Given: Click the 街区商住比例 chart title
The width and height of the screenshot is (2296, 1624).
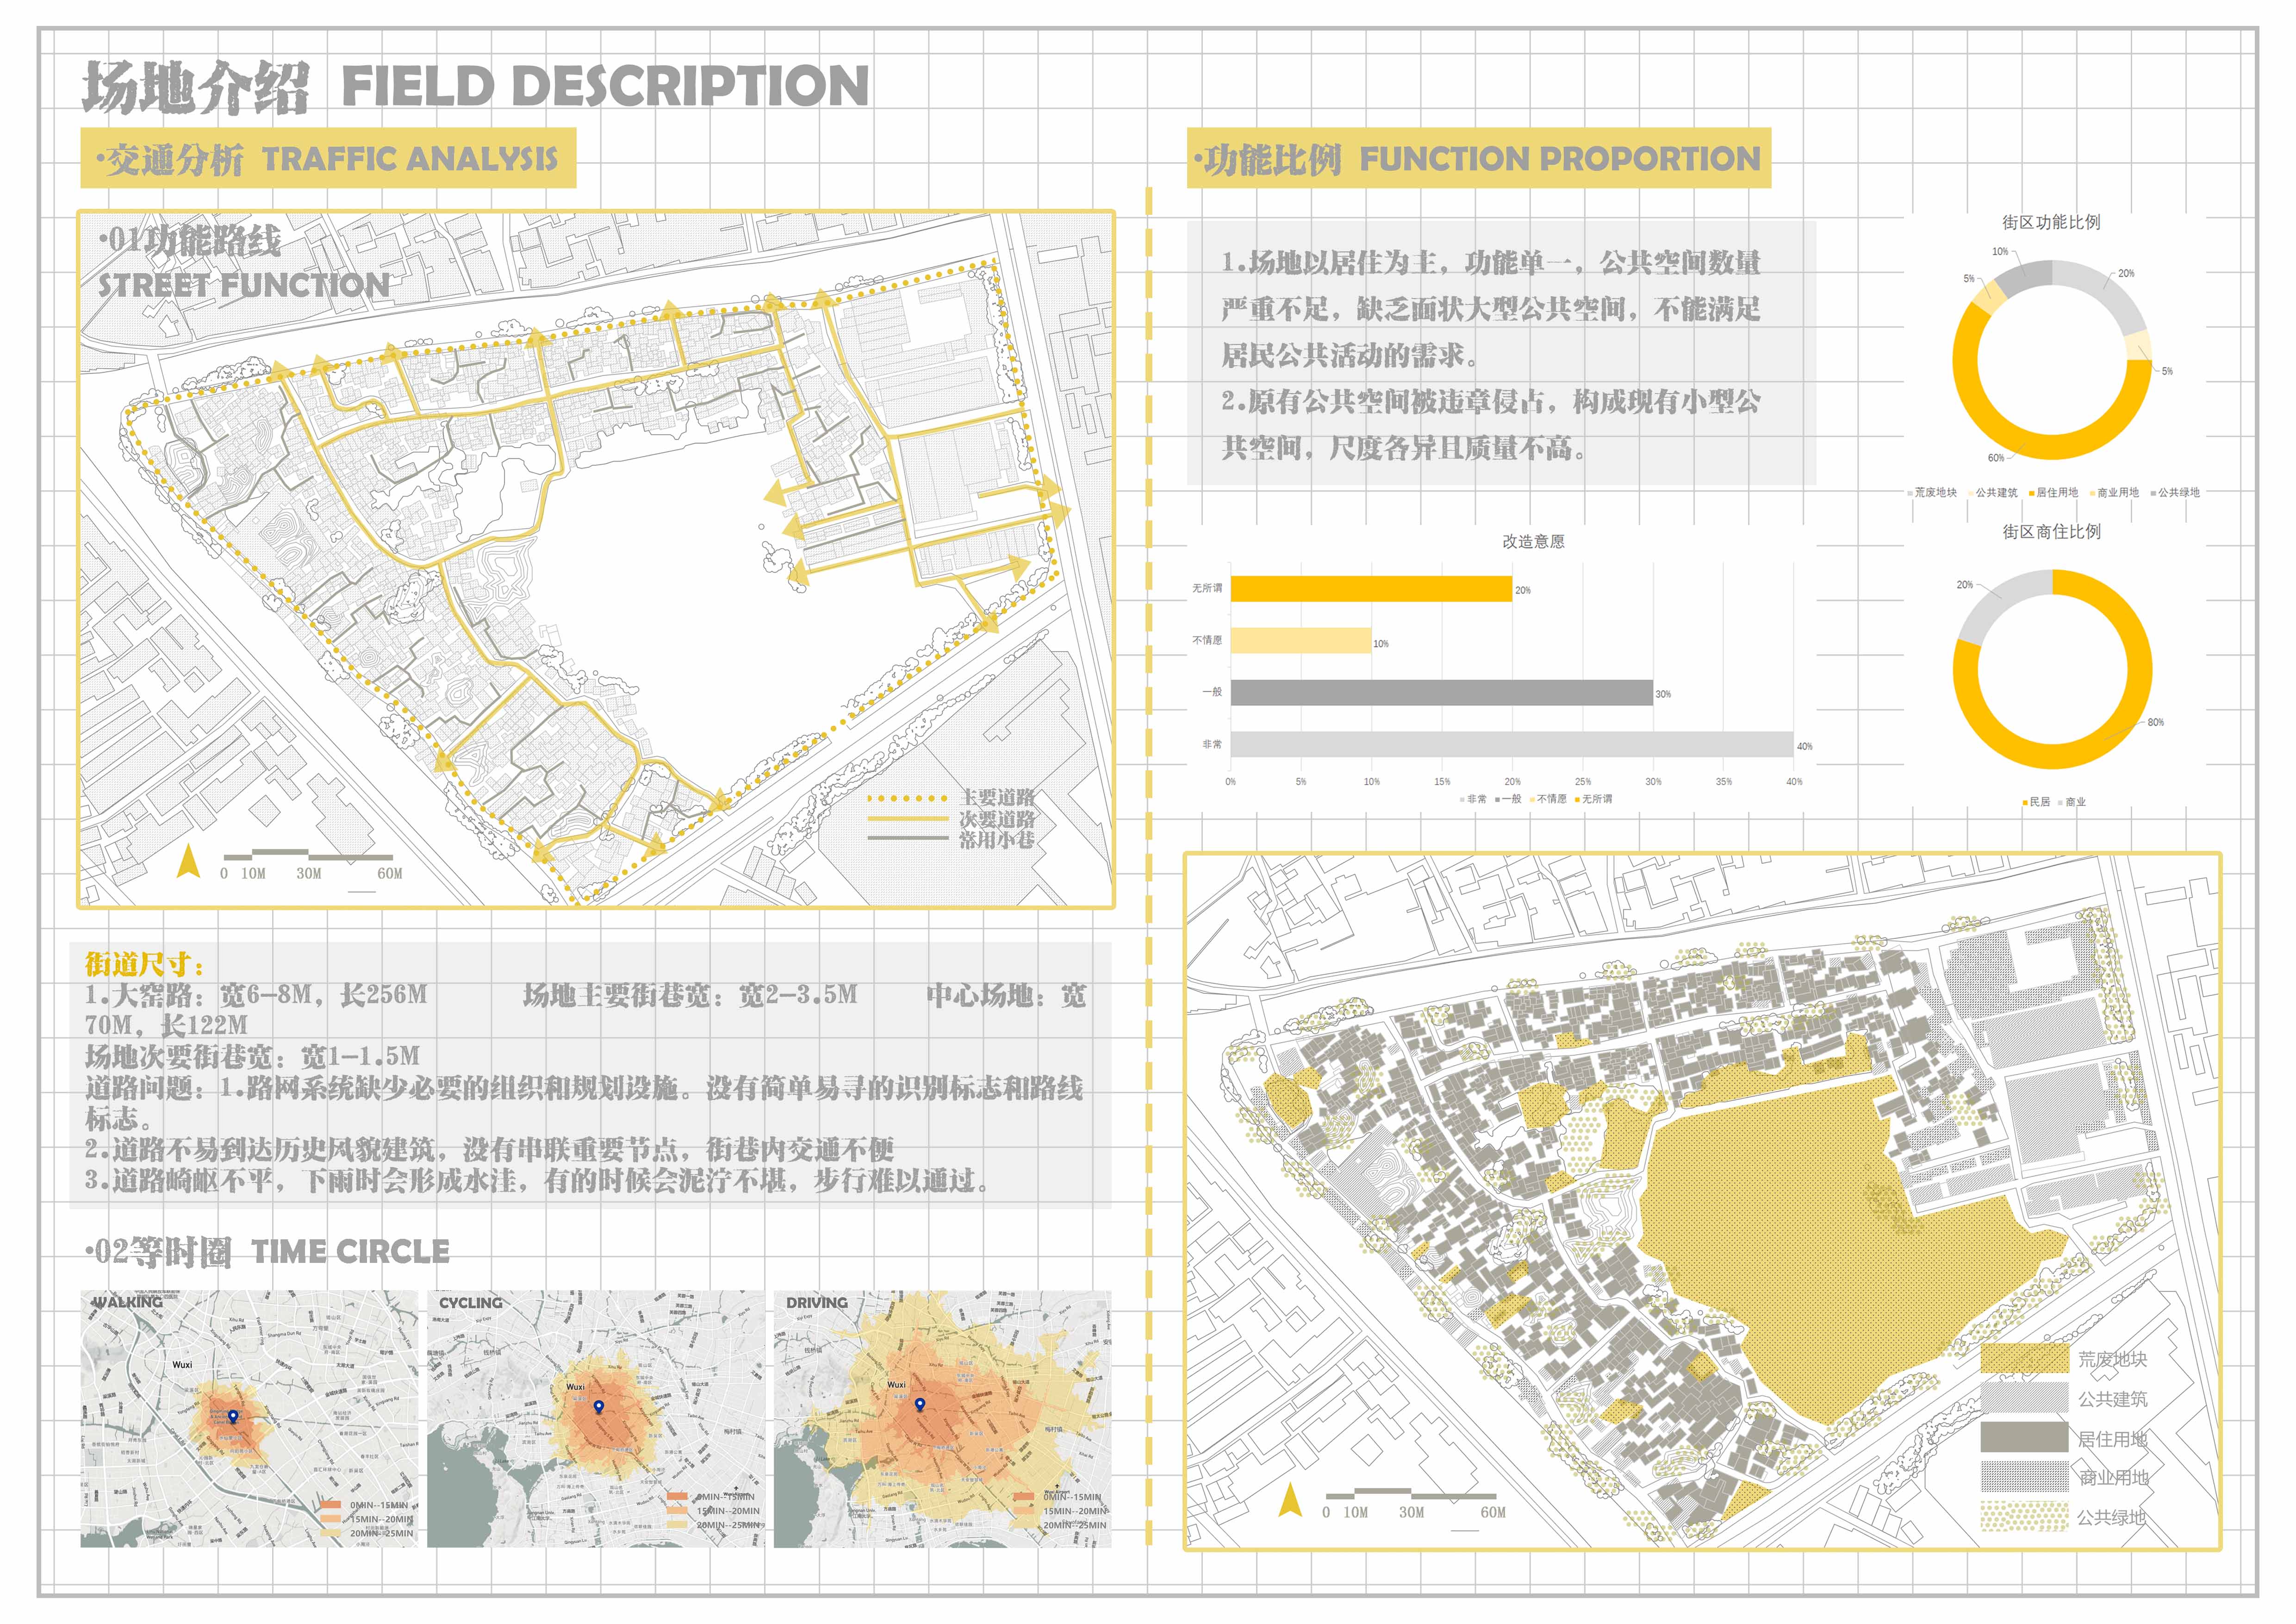Looking at the screenshot, I should (2051, 532).
